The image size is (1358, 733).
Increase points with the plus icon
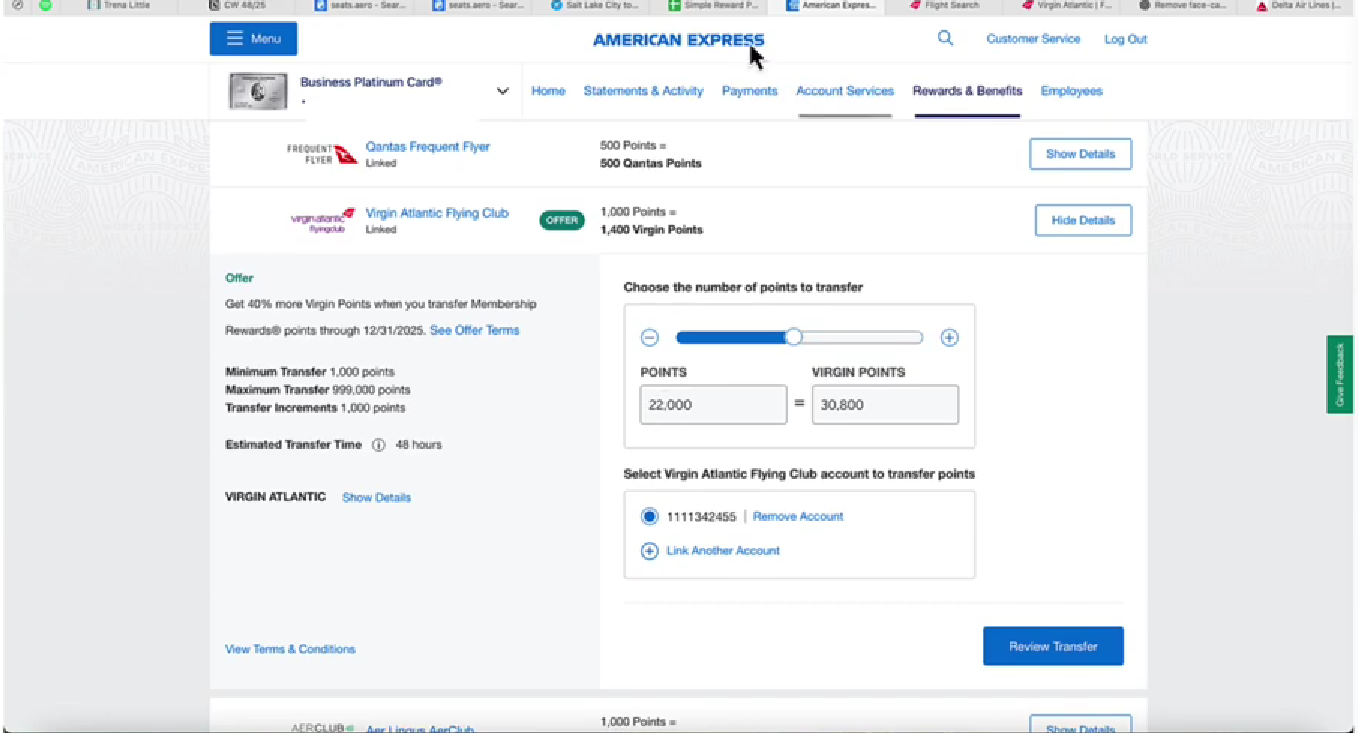click(949, 338)
